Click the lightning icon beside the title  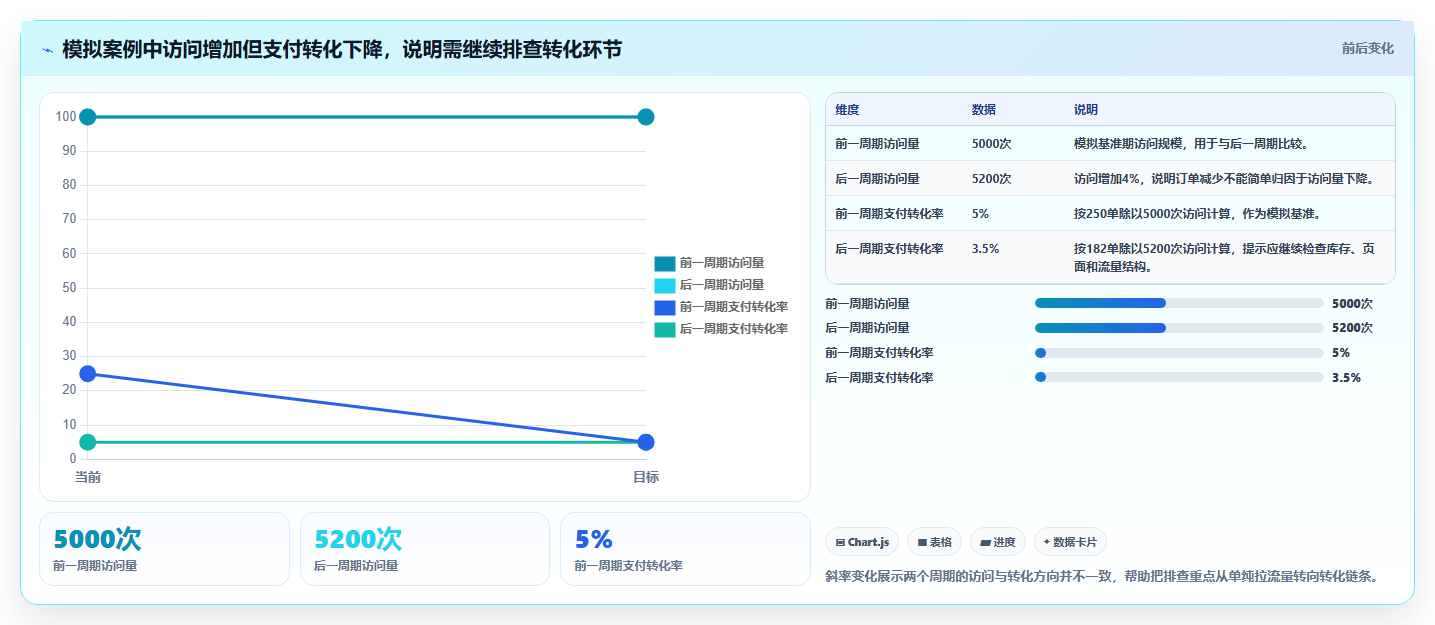coord(47,49)
